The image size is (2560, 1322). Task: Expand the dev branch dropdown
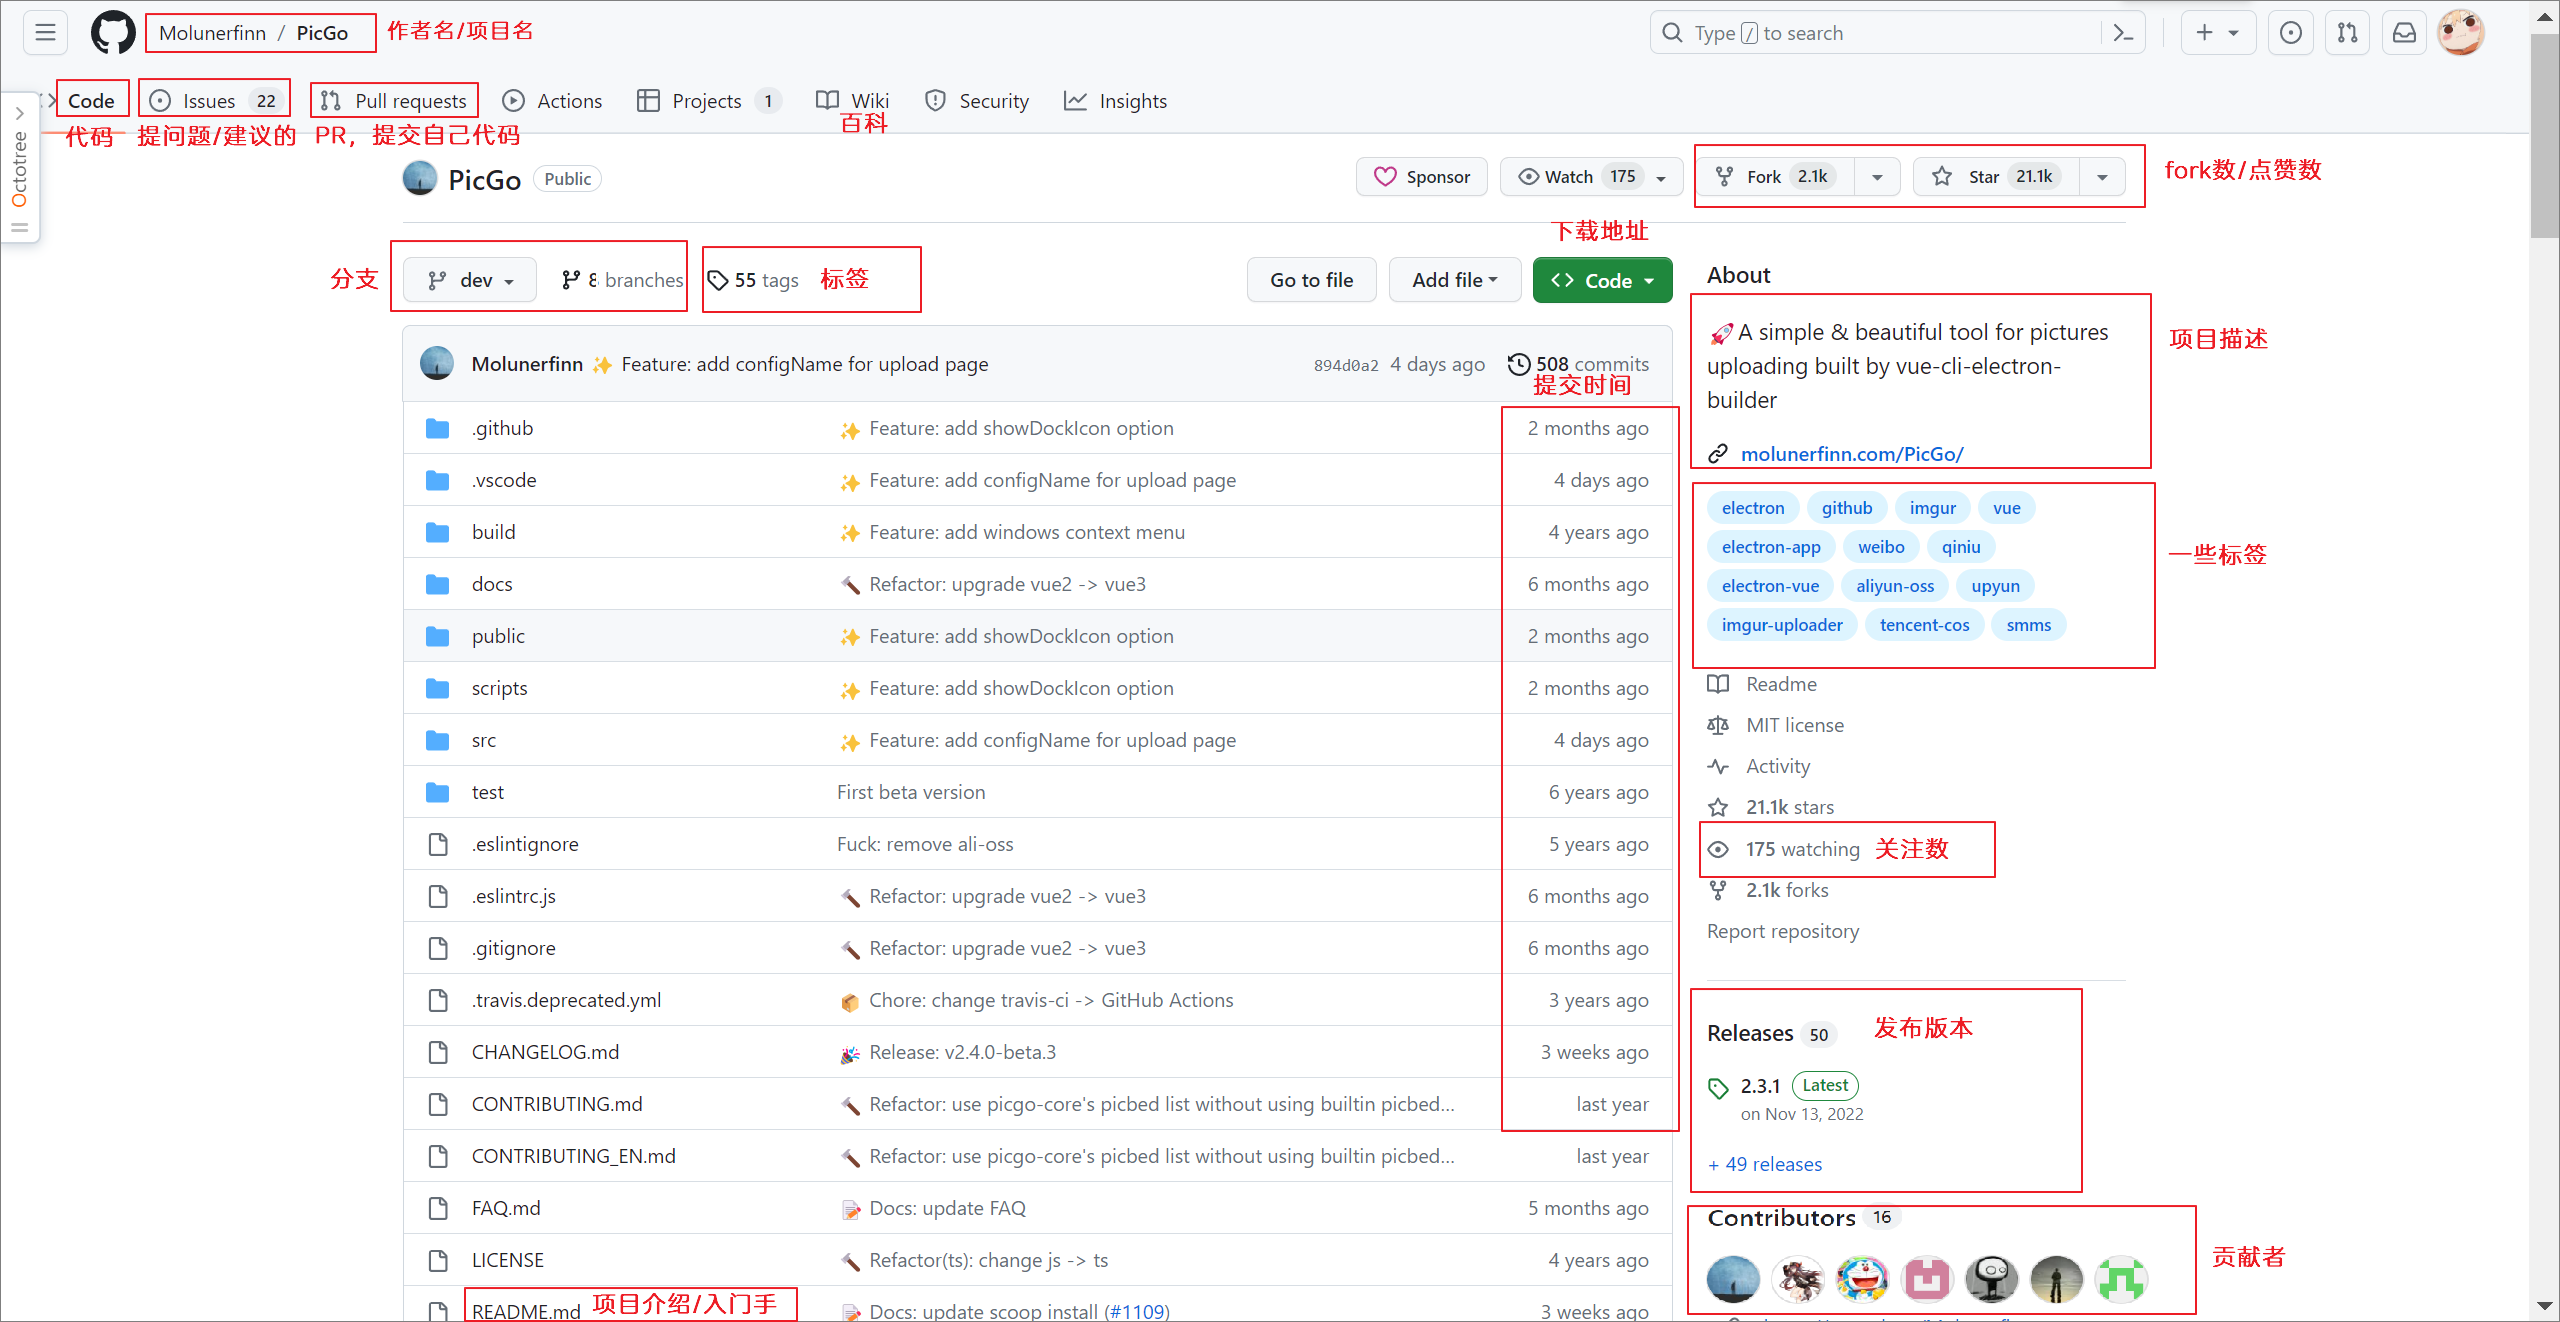click(x=470, y=280)
